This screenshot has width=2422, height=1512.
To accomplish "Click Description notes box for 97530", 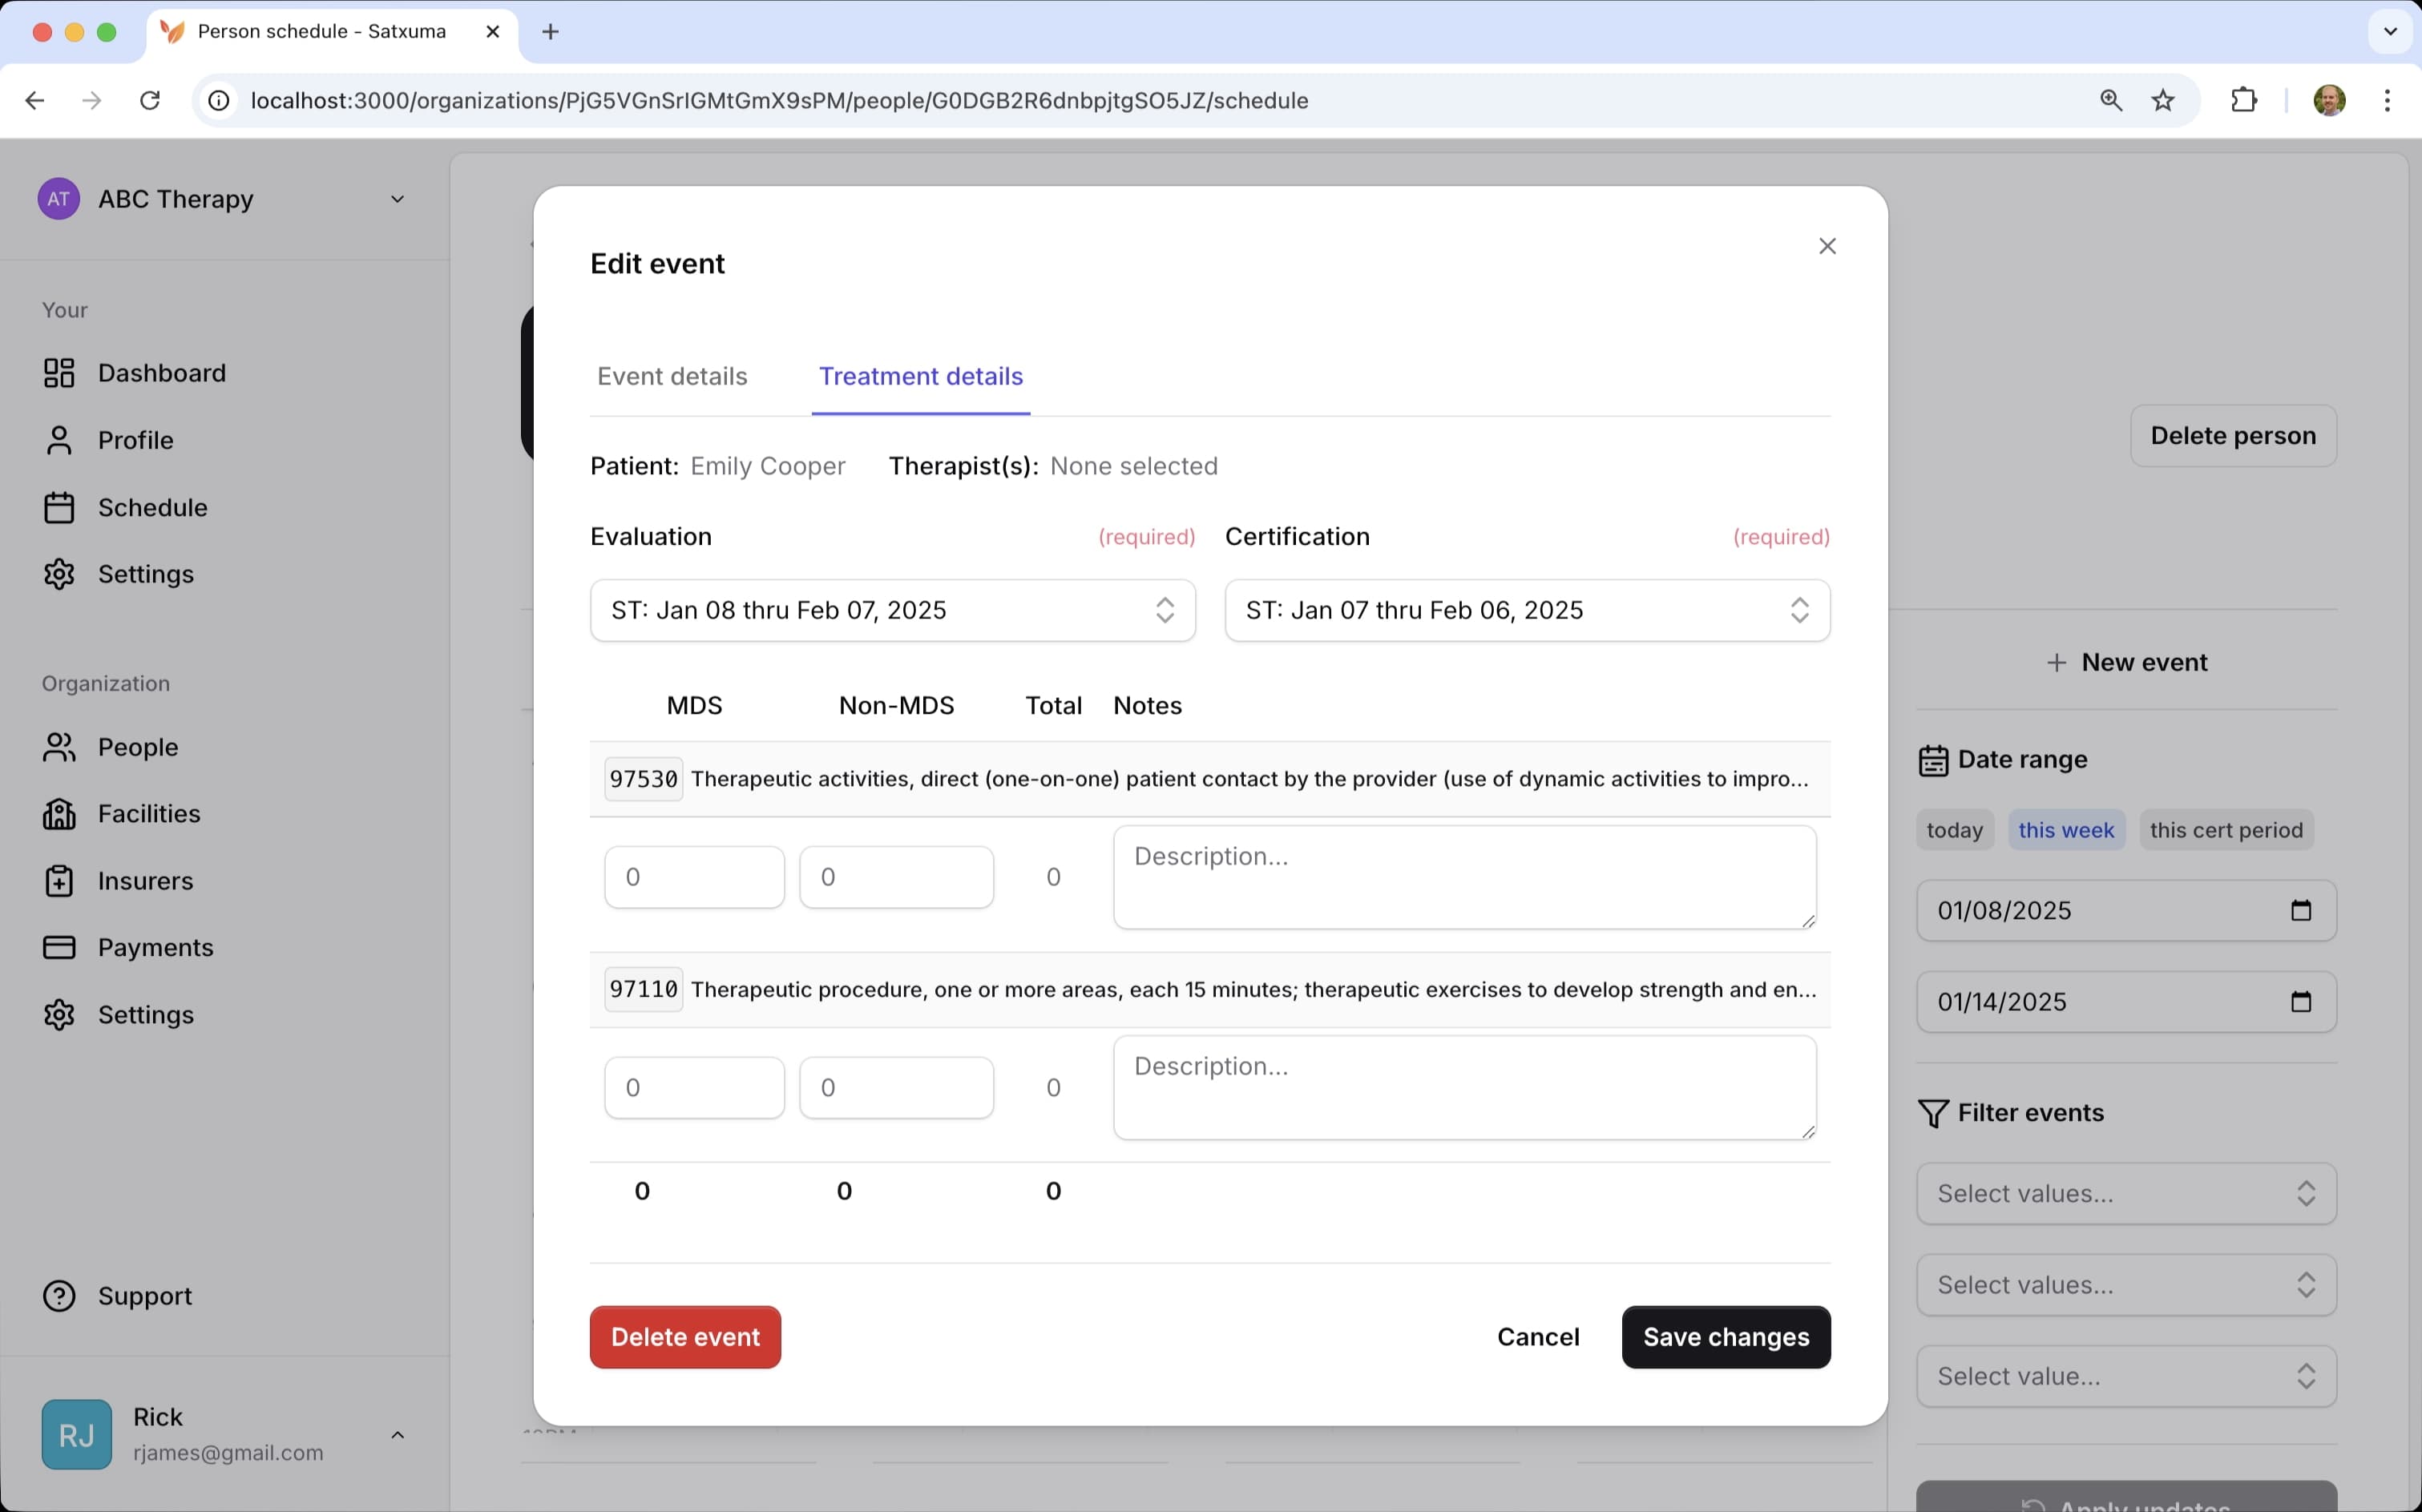I will [1464, 877].
